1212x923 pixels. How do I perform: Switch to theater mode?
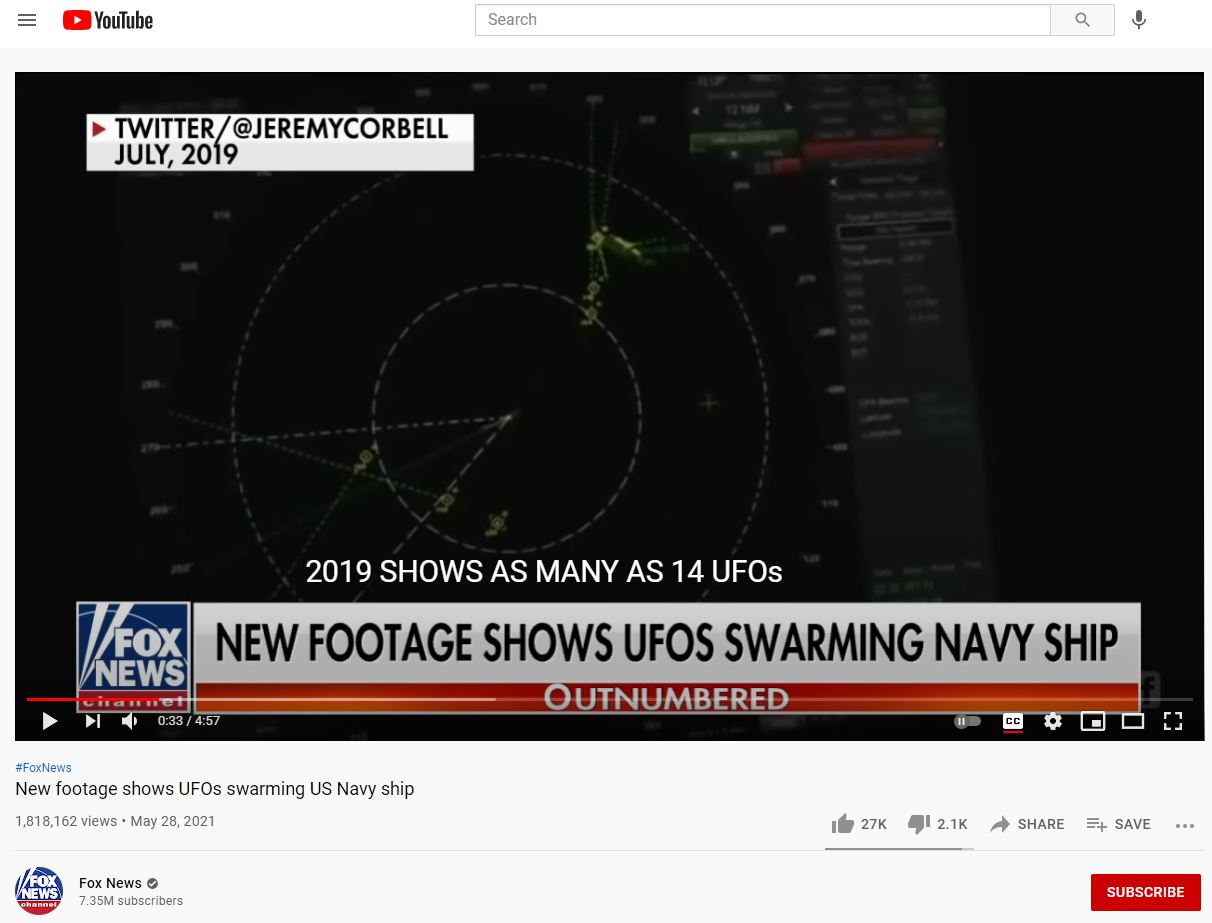(1133, 720)
